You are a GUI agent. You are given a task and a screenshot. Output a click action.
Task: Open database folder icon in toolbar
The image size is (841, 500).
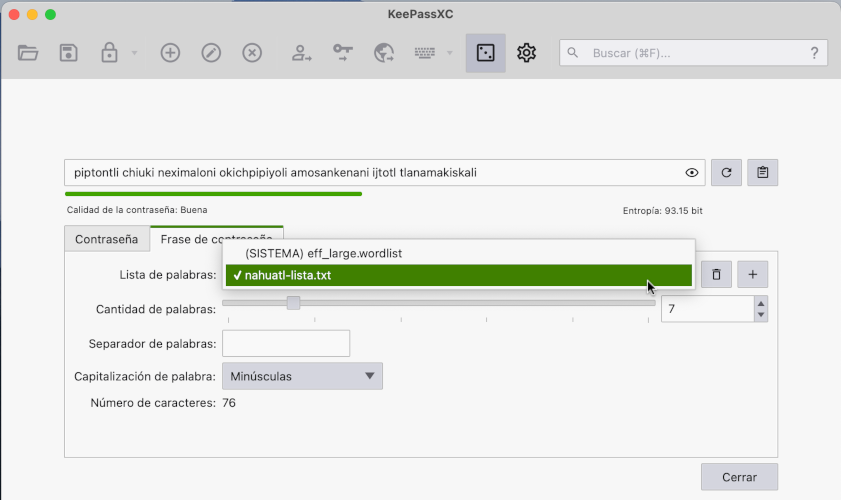pyautogui.click(x=28, y=53)
